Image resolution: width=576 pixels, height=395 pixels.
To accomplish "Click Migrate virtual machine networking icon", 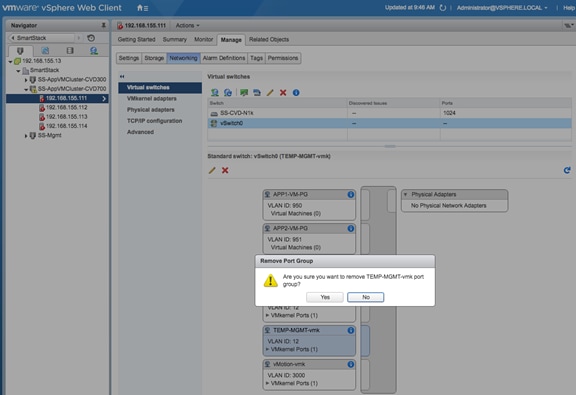I will tap(244, 92).
